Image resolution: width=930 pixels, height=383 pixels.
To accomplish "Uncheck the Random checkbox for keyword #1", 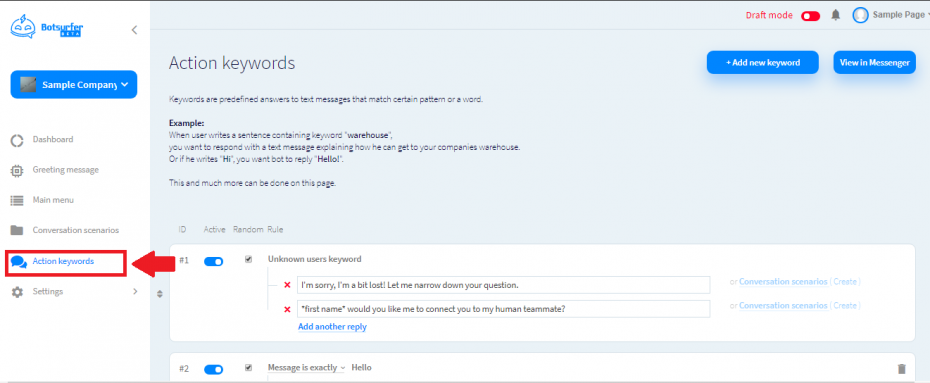I will click(249, 259).
